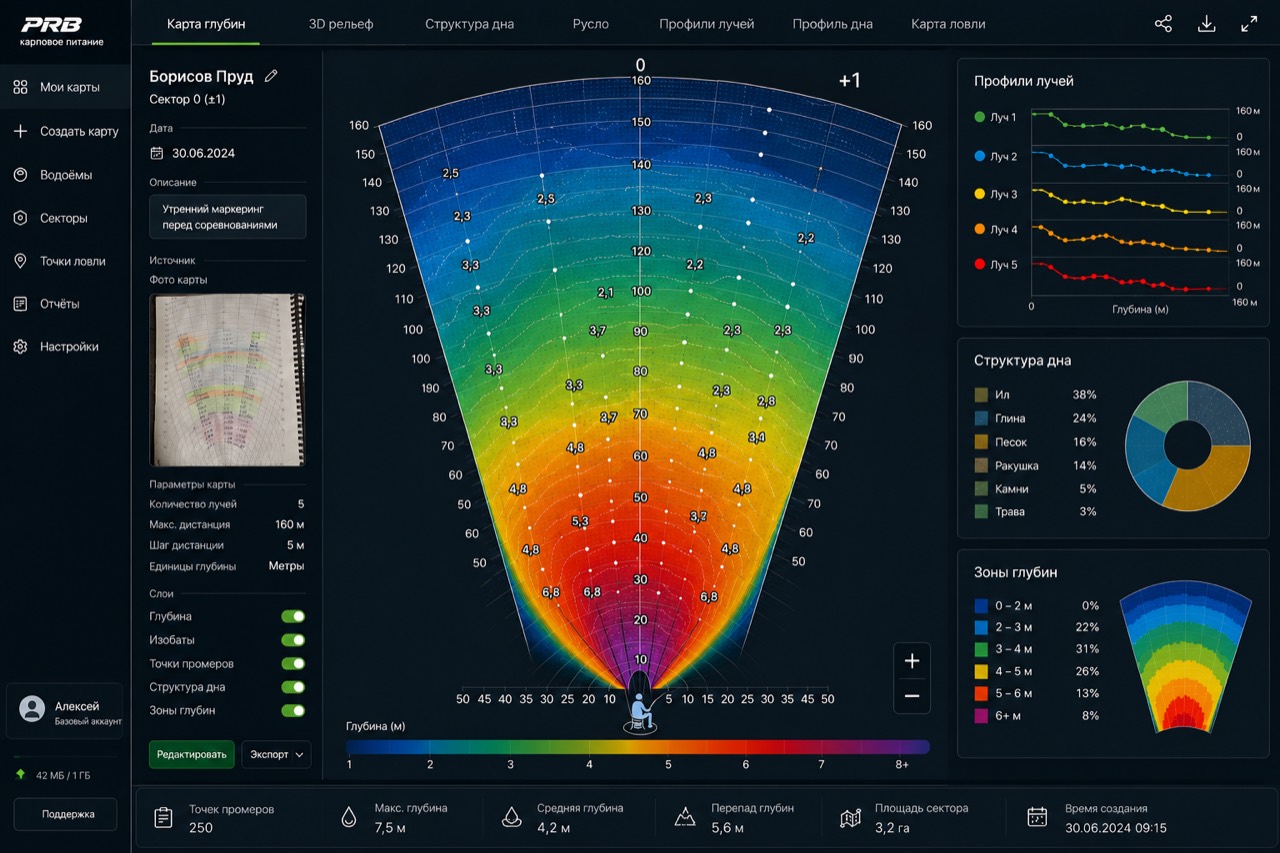The width and height of the screenshot is (1280, 853).
Task: Click the Секторы hexagon icon
Action: (20, 218)
